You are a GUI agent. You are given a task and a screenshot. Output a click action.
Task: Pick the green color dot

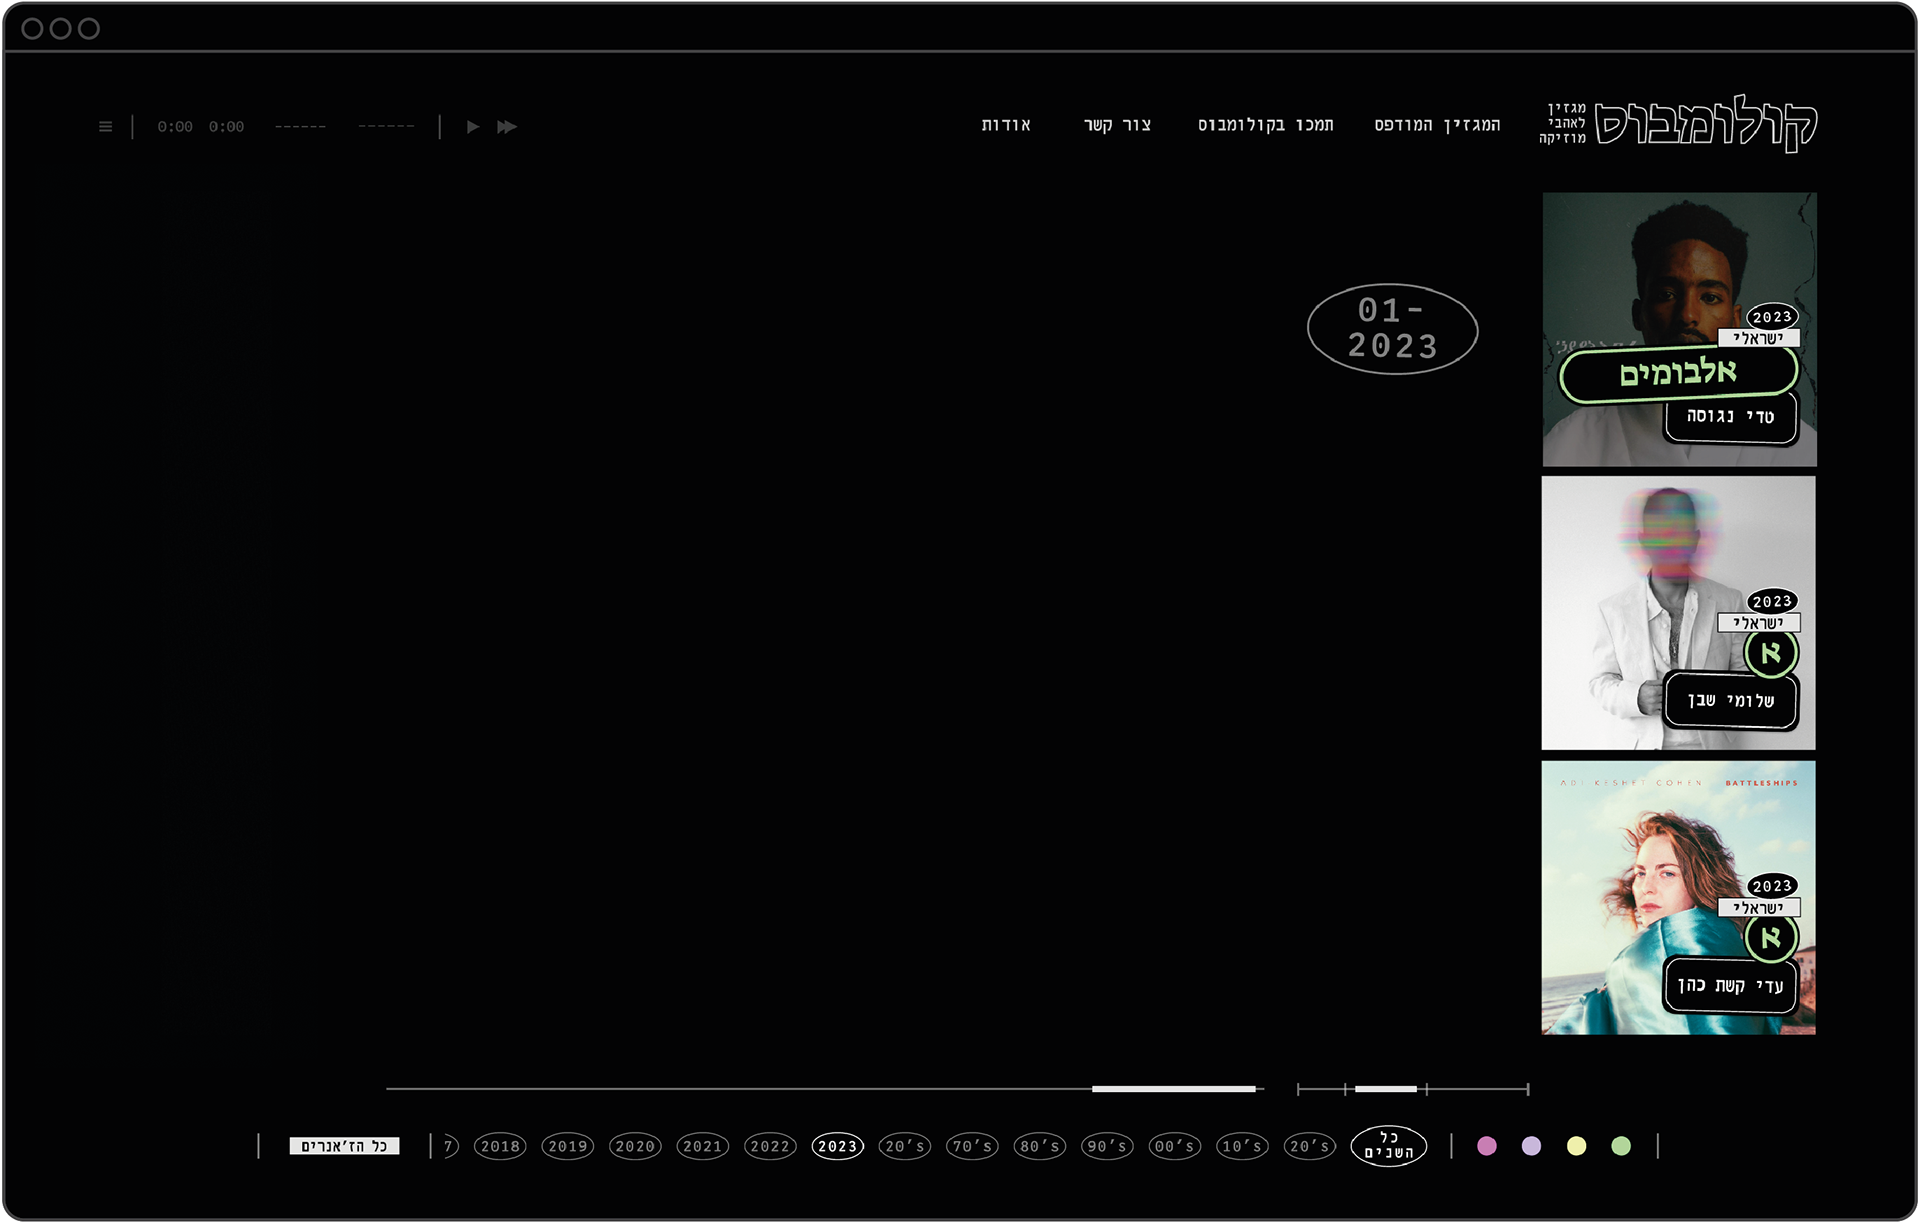[1621, 1146]
